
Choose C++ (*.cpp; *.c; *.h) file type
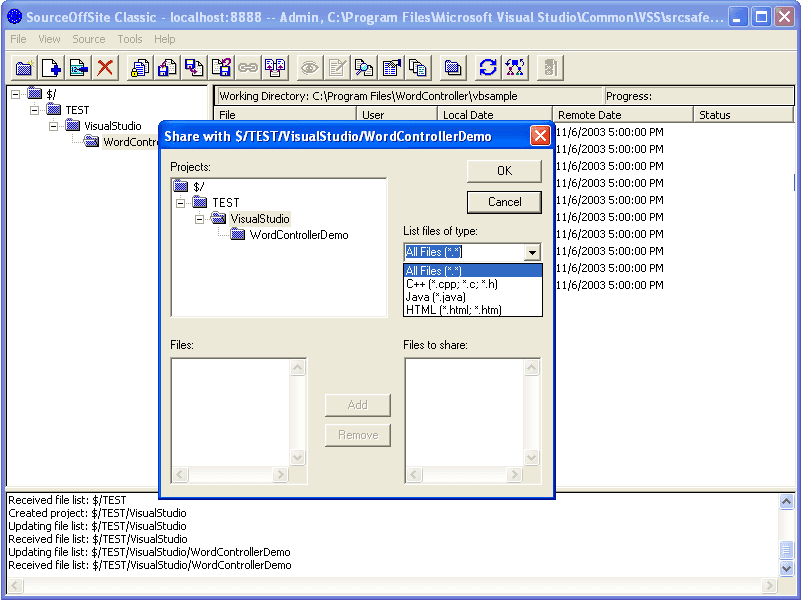pyautogui.click(x=473, y=284)
